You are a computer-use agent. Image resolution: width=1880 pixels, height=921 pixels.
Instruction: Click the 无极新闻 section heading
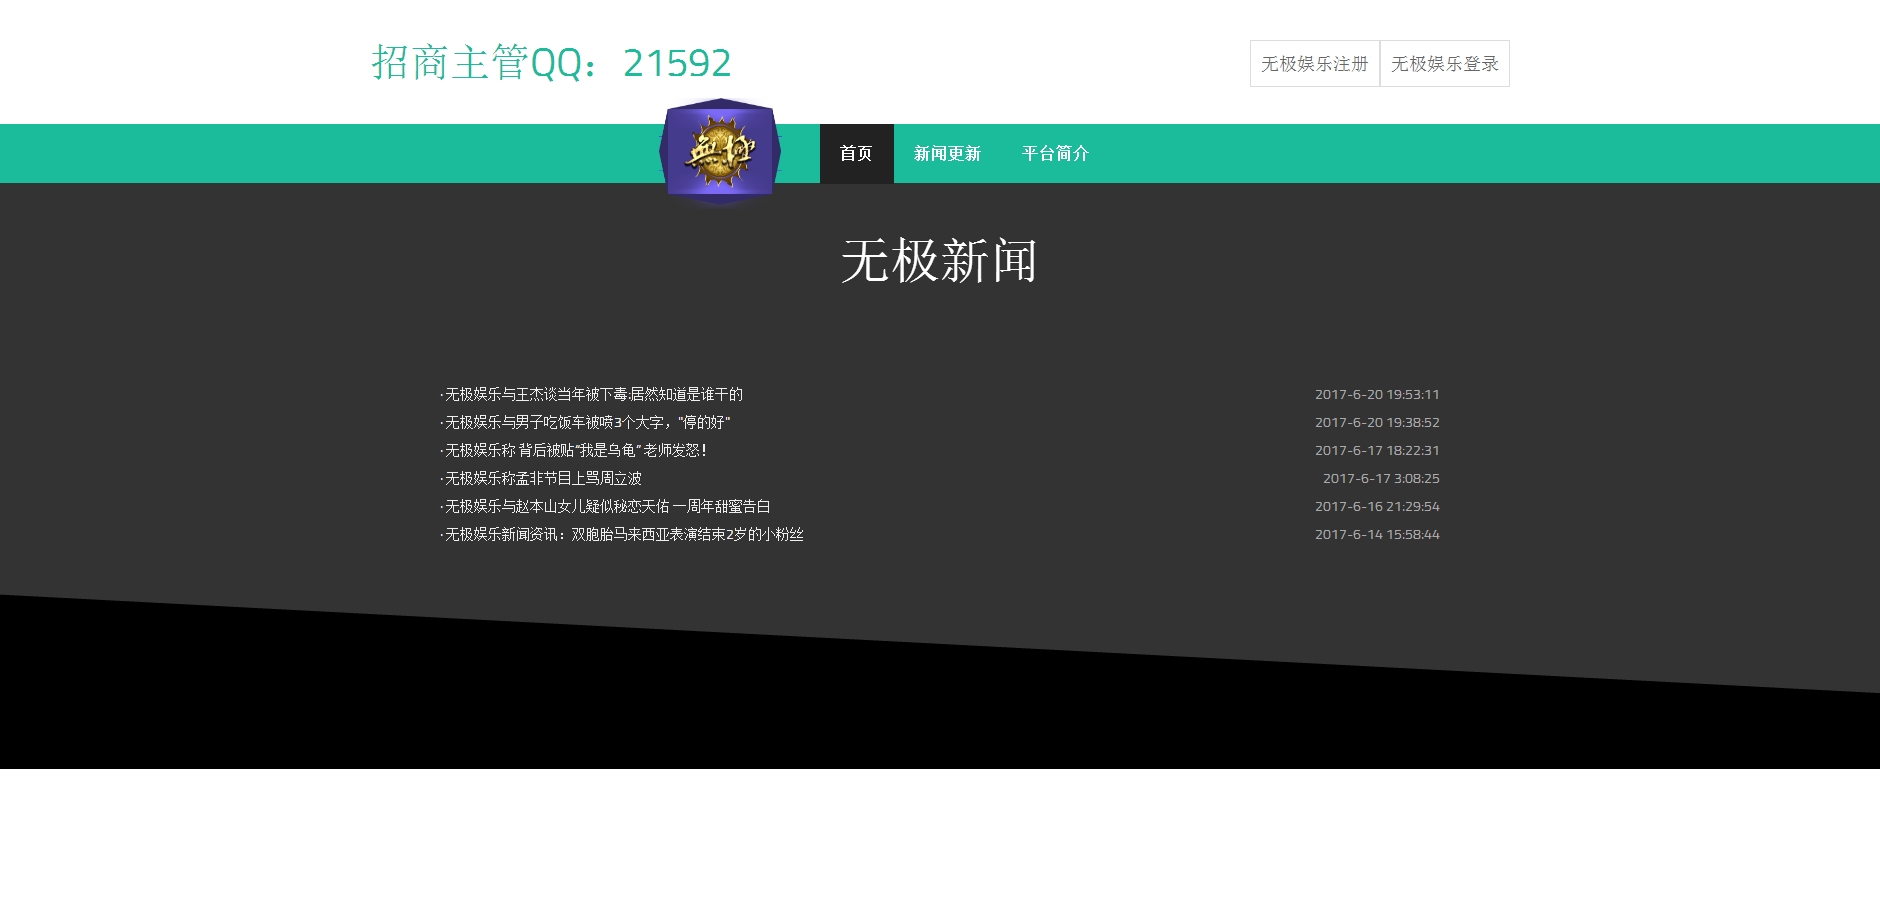click(x=939, y=262)
